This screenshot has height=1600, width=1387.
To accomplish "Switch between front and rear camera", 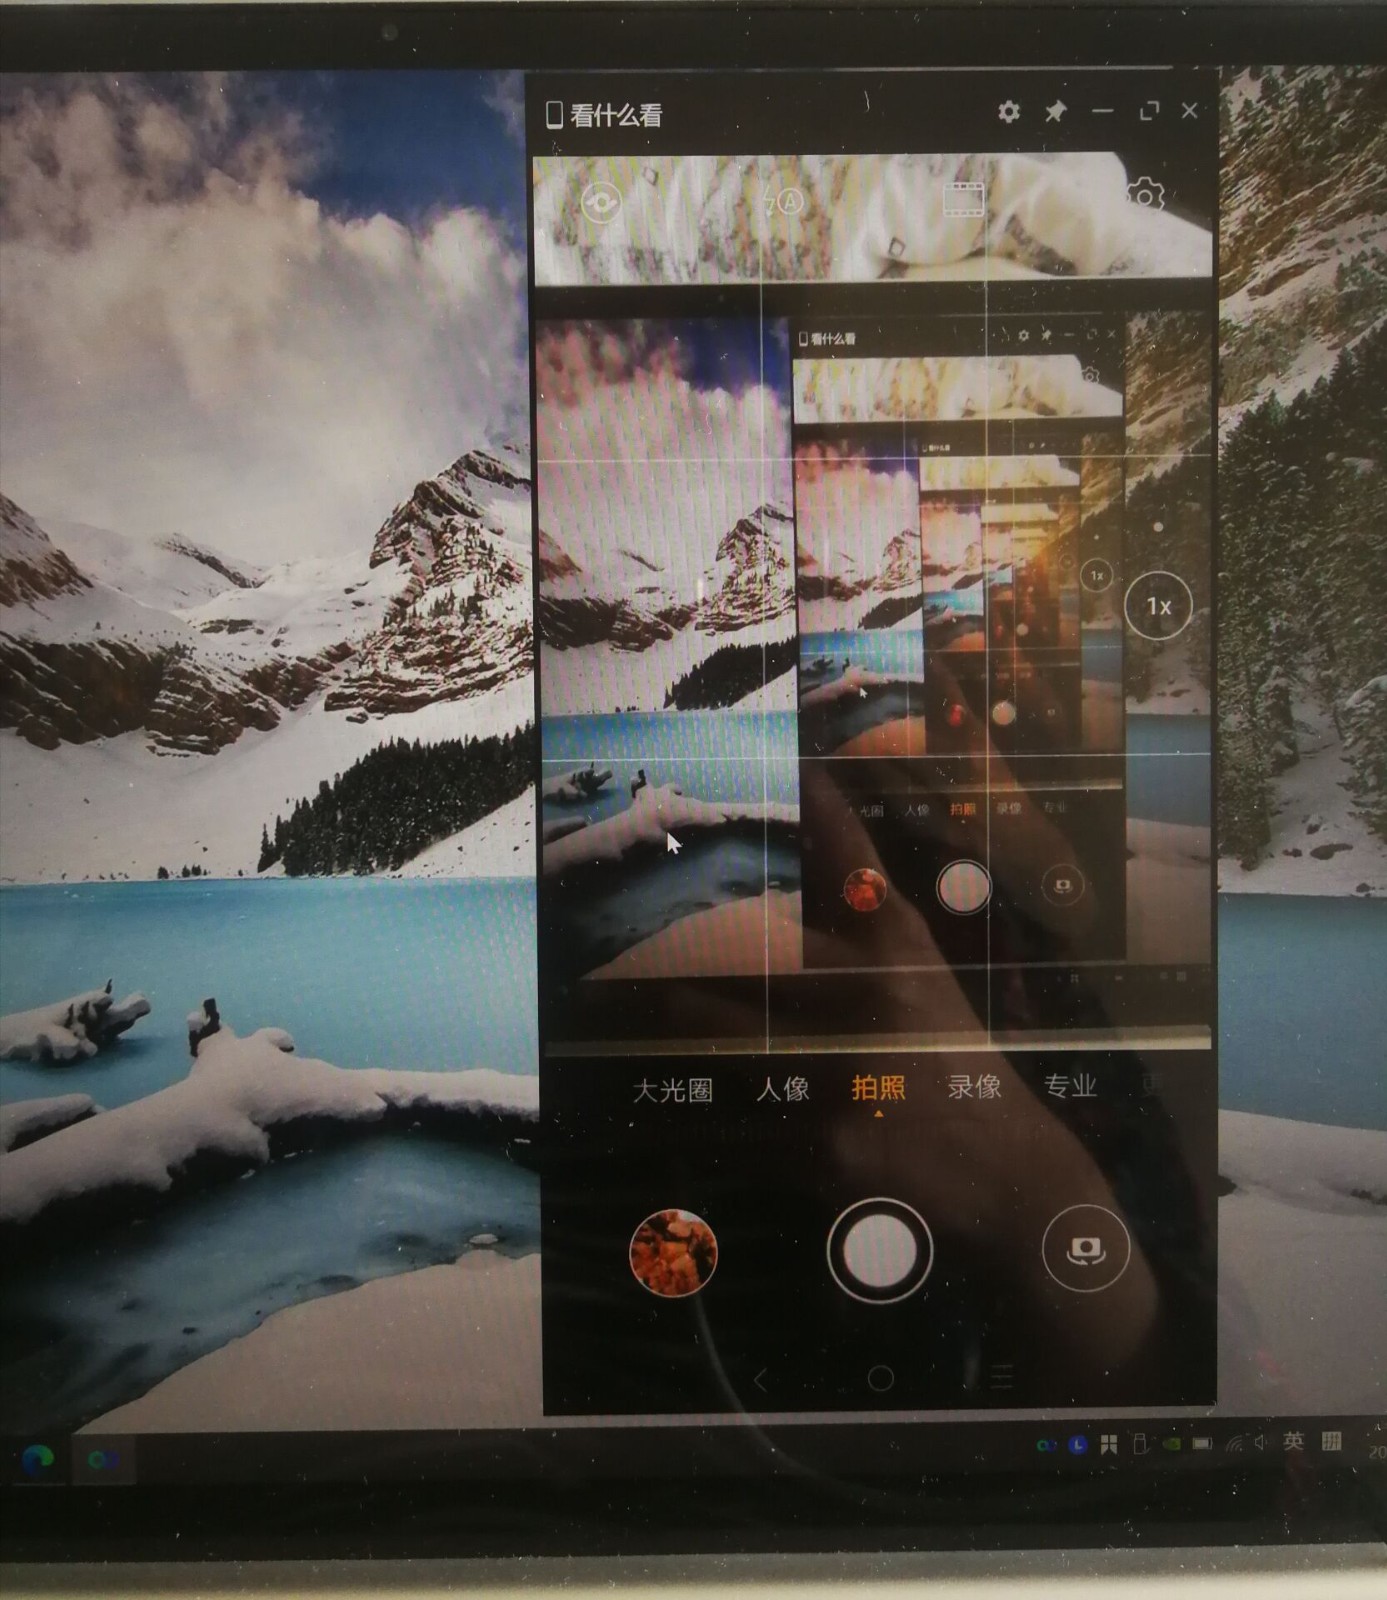I will pos(1086,1248).
